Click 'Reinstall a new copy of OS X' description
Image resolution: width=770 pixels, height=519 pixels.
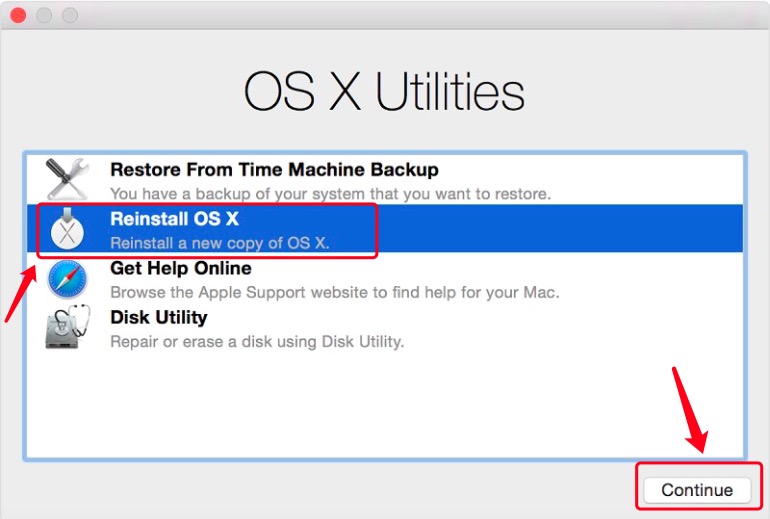(x=220, y=243)
